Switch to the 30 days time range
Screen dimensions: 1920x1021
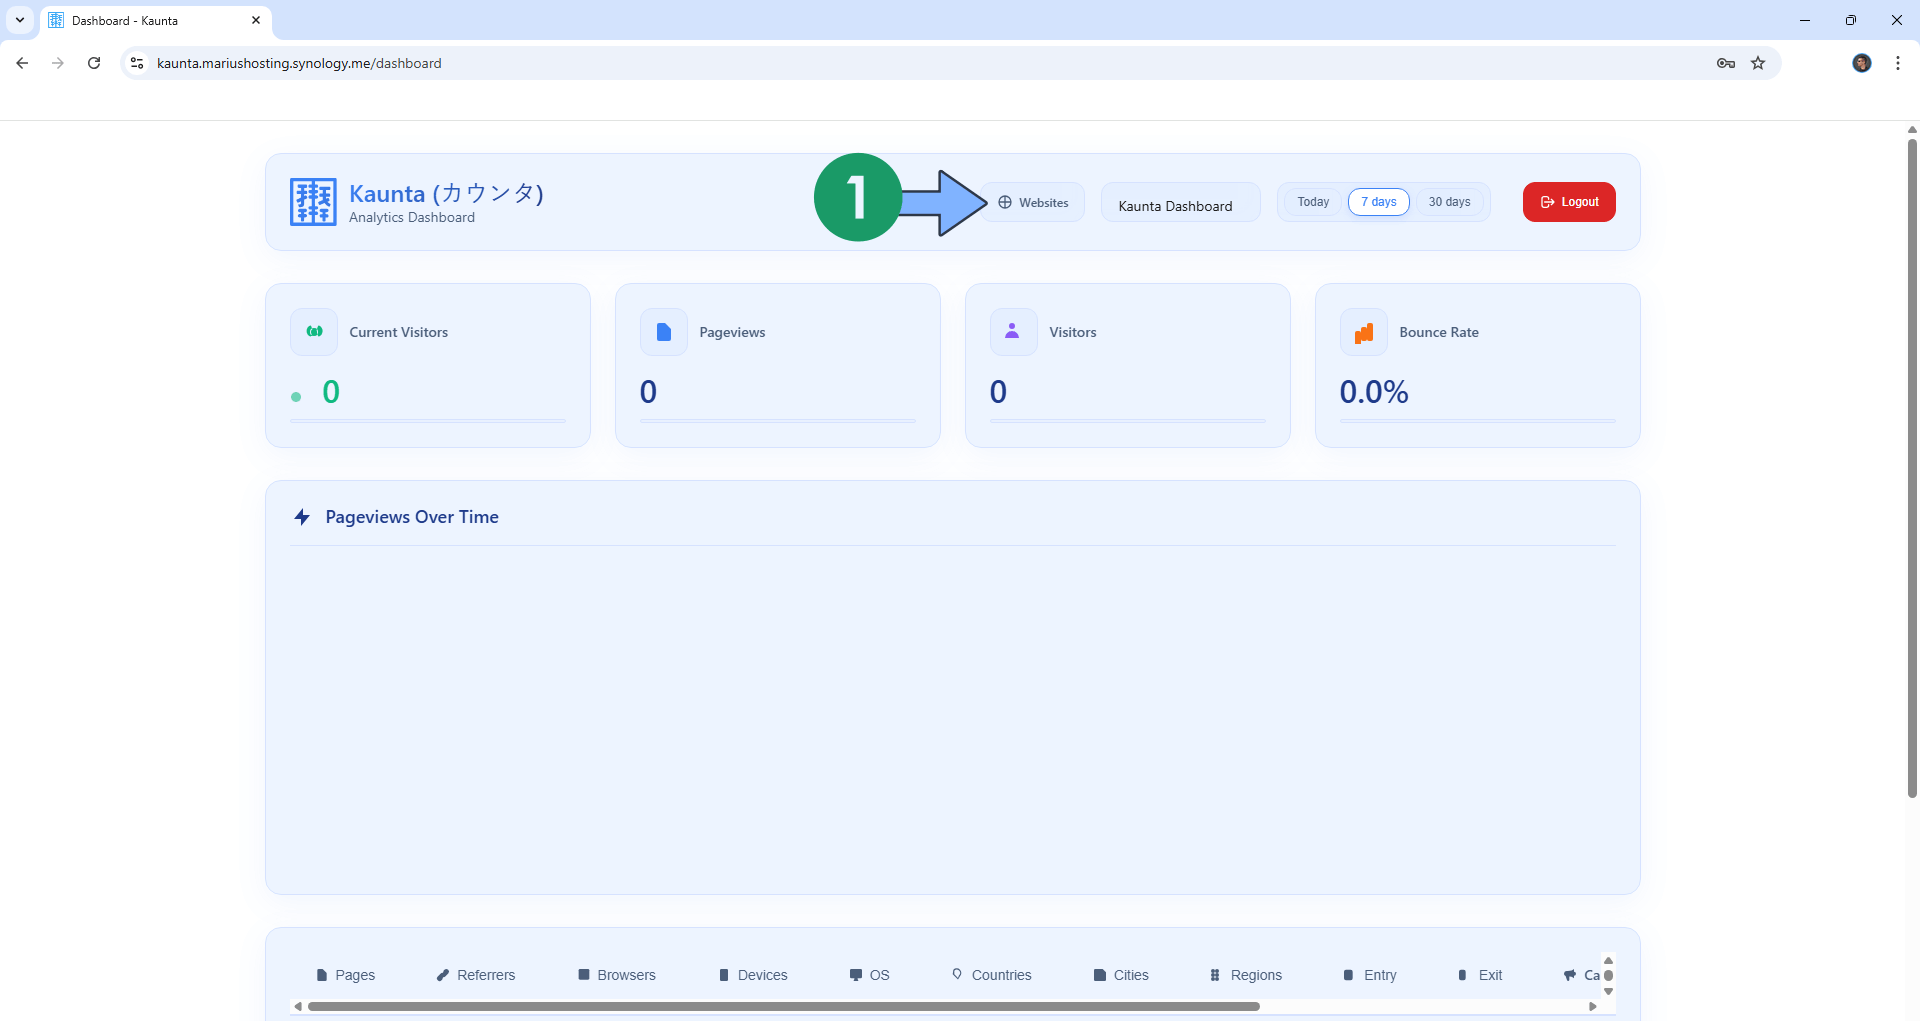(x=1450, y=201)
